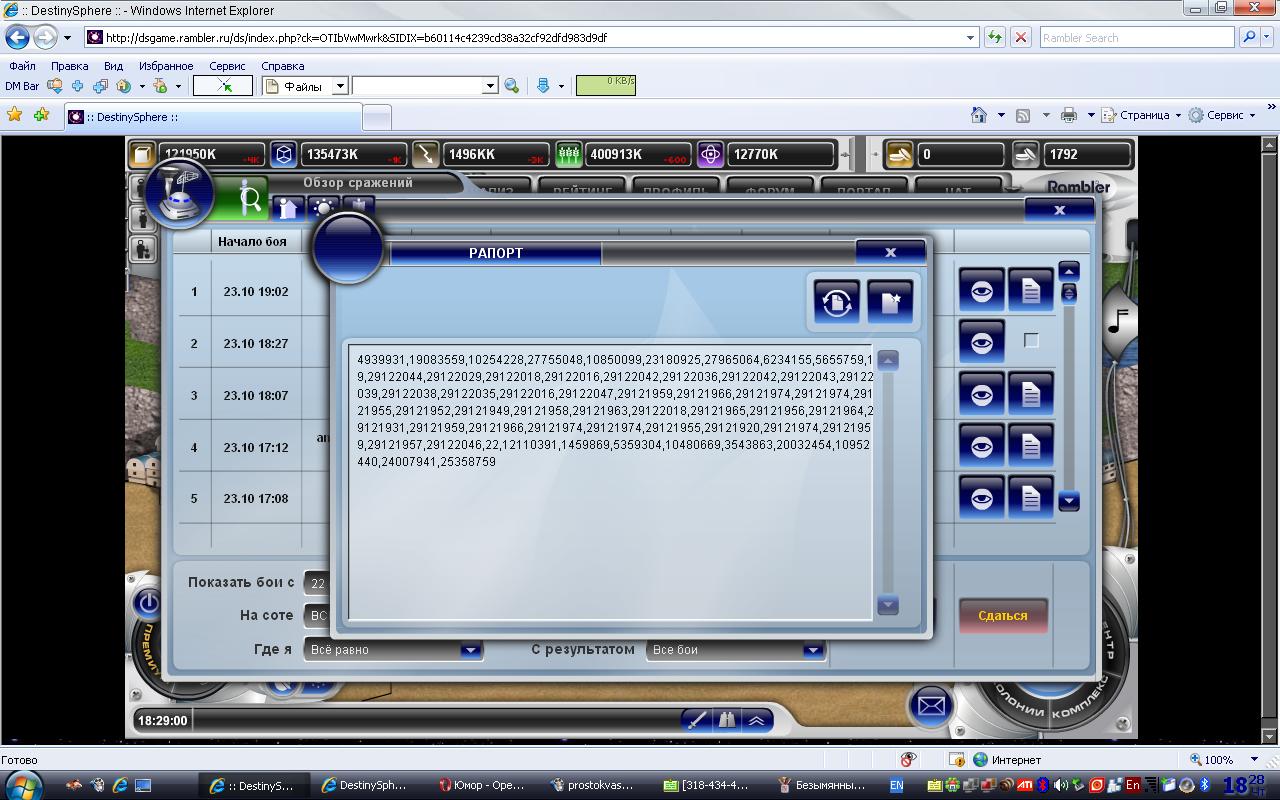Image resolution: width=1280 pixels, height=800 pixels.
Task: Click the music note icon
Action: (x=1119, y=322)
